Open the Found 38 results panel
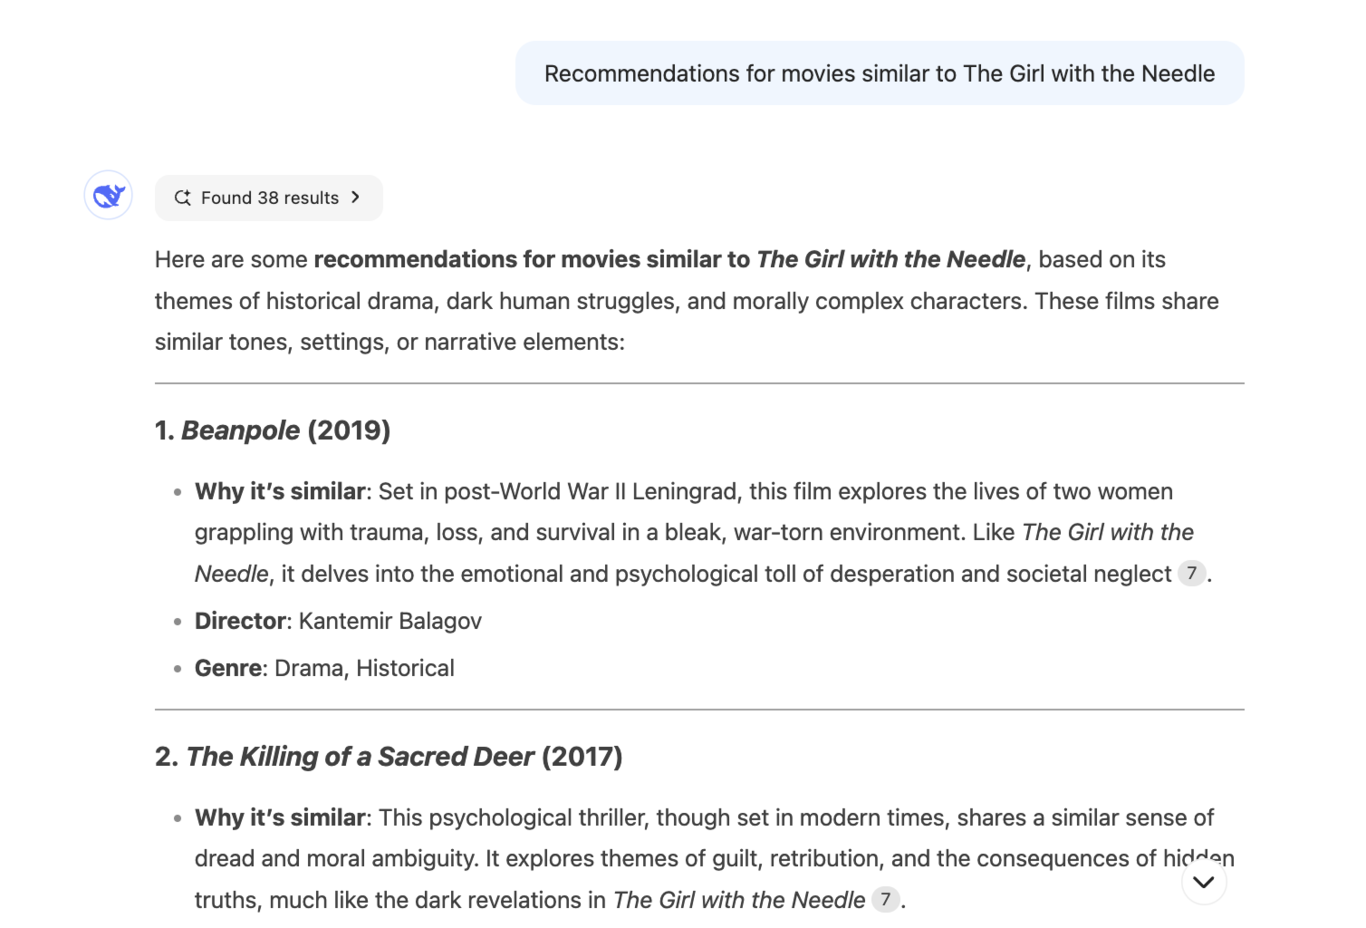Viewport: 1366px width, 928px height. 269,198
